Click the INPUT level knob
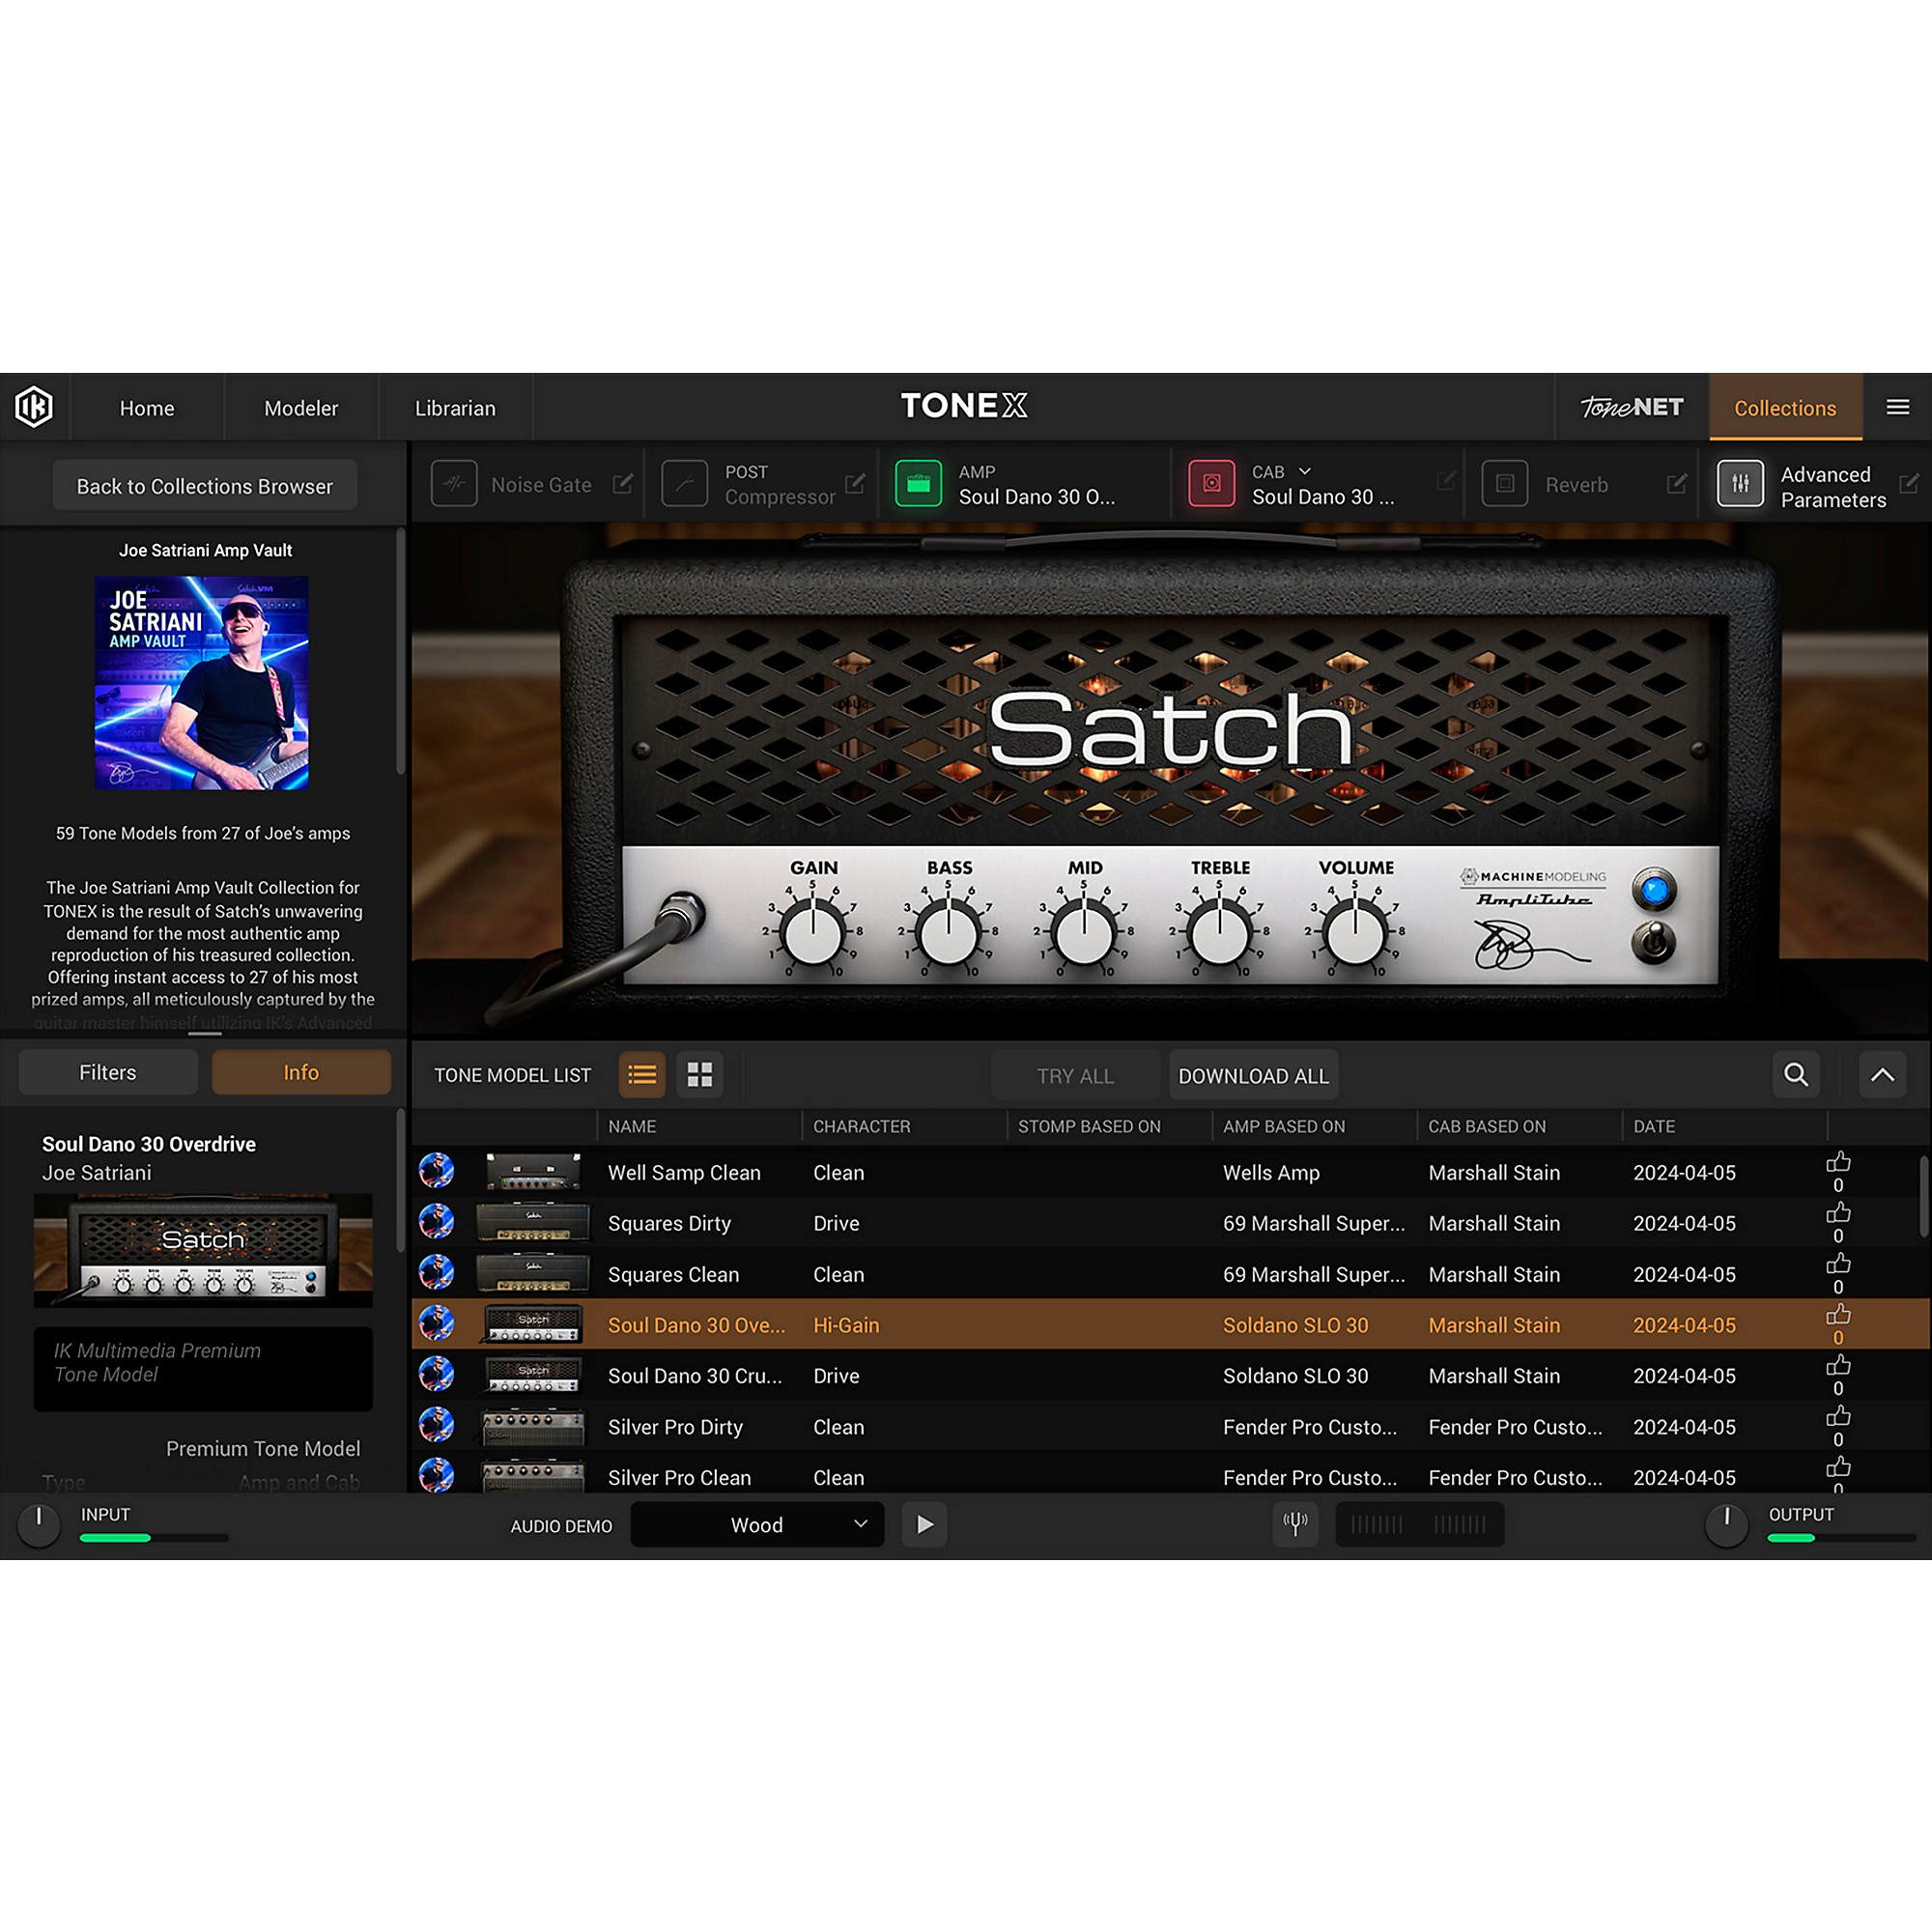The height and width of the screenshot is (1932, 1932). (x=39, y=1525)
